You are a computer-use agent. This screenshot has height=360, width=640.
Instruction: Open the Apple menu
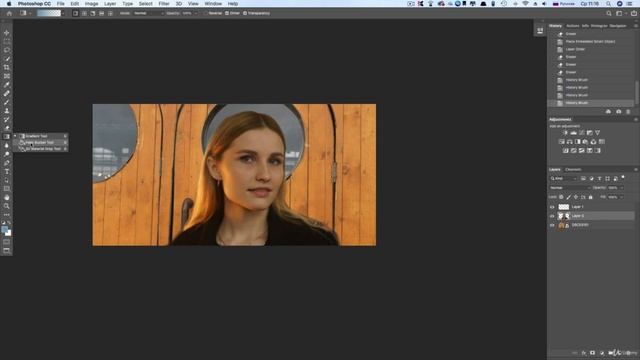click(9, 4)
